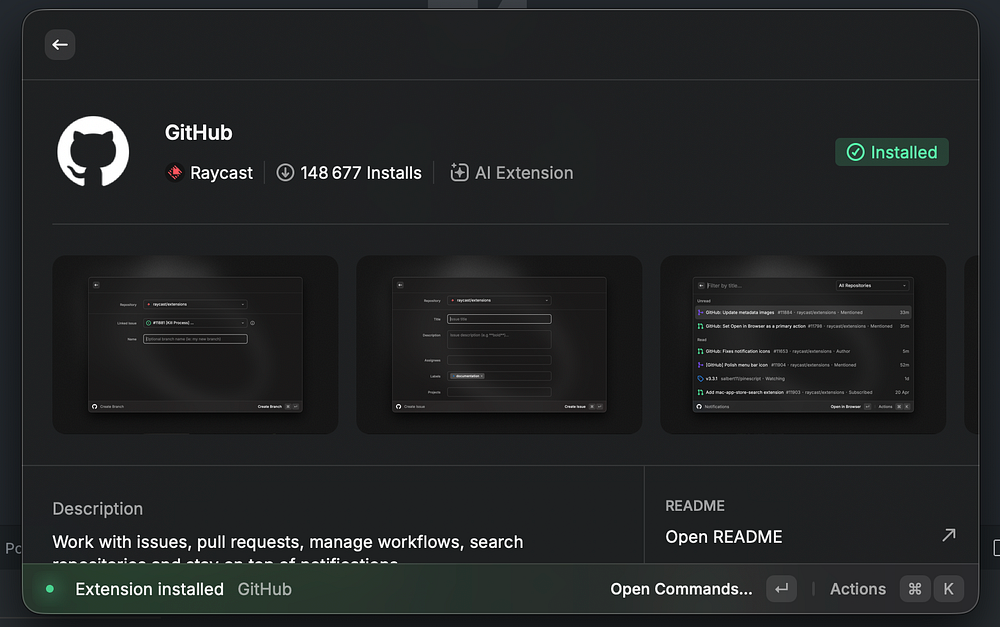The width and height of the screenshot is (1000, 627).
Task: Click the Command key symbol
Action: pyautogui.click(x=915, y=589)
